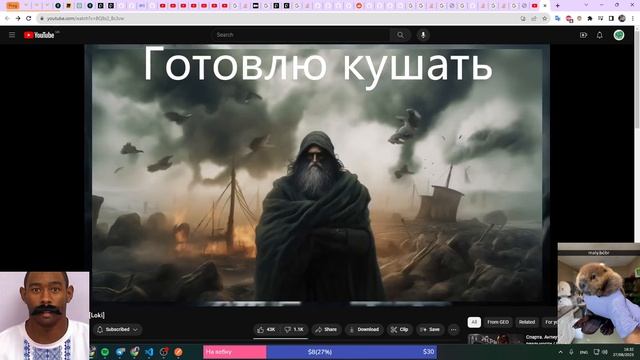
Task: Start voice search with the microphone
Action: click(x=423, y=35)
